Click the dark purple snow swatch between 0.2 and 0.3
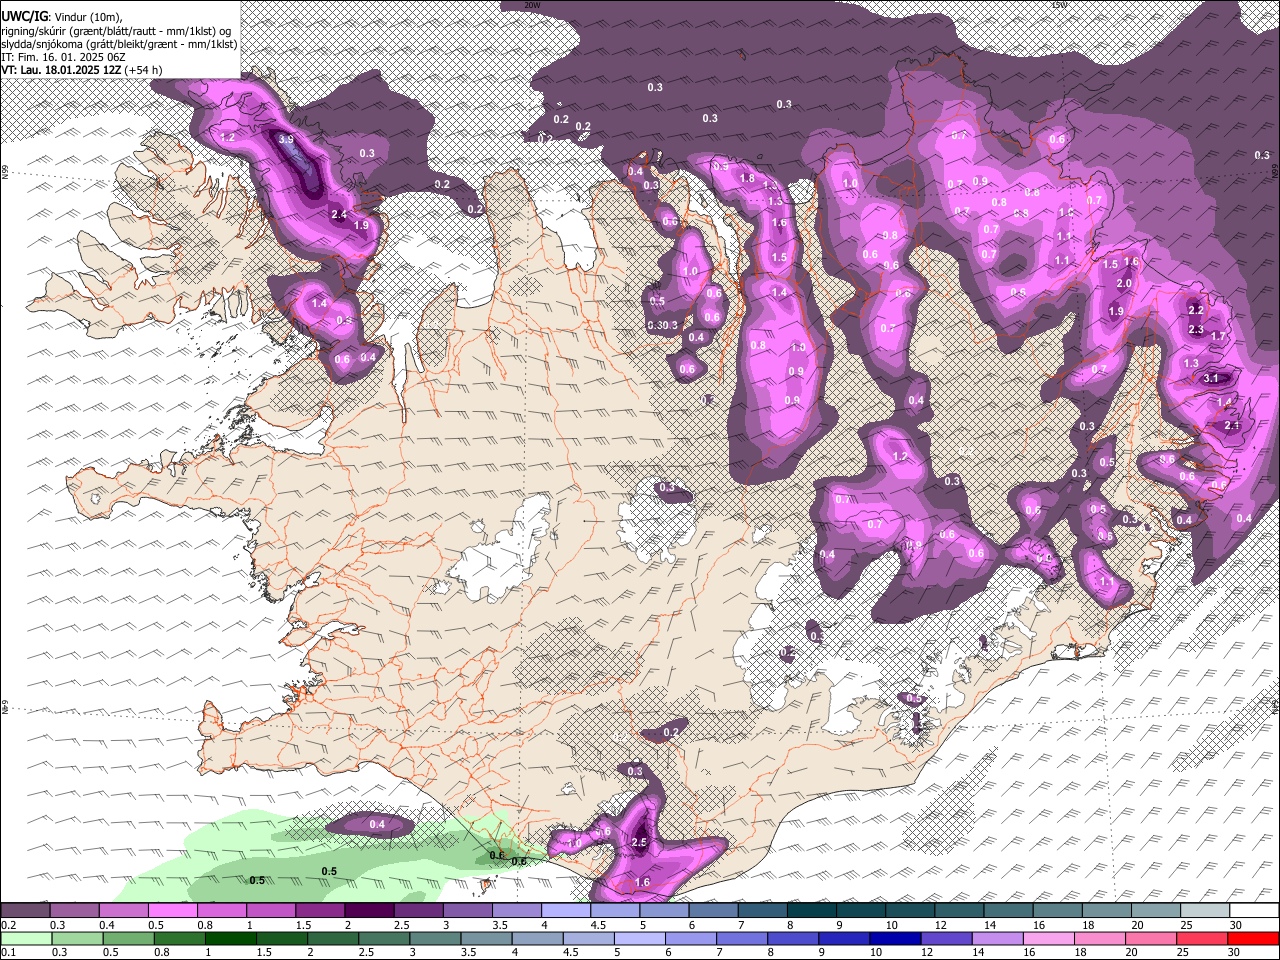Viewport: 1280px width, 960px height. coord(25,910)
